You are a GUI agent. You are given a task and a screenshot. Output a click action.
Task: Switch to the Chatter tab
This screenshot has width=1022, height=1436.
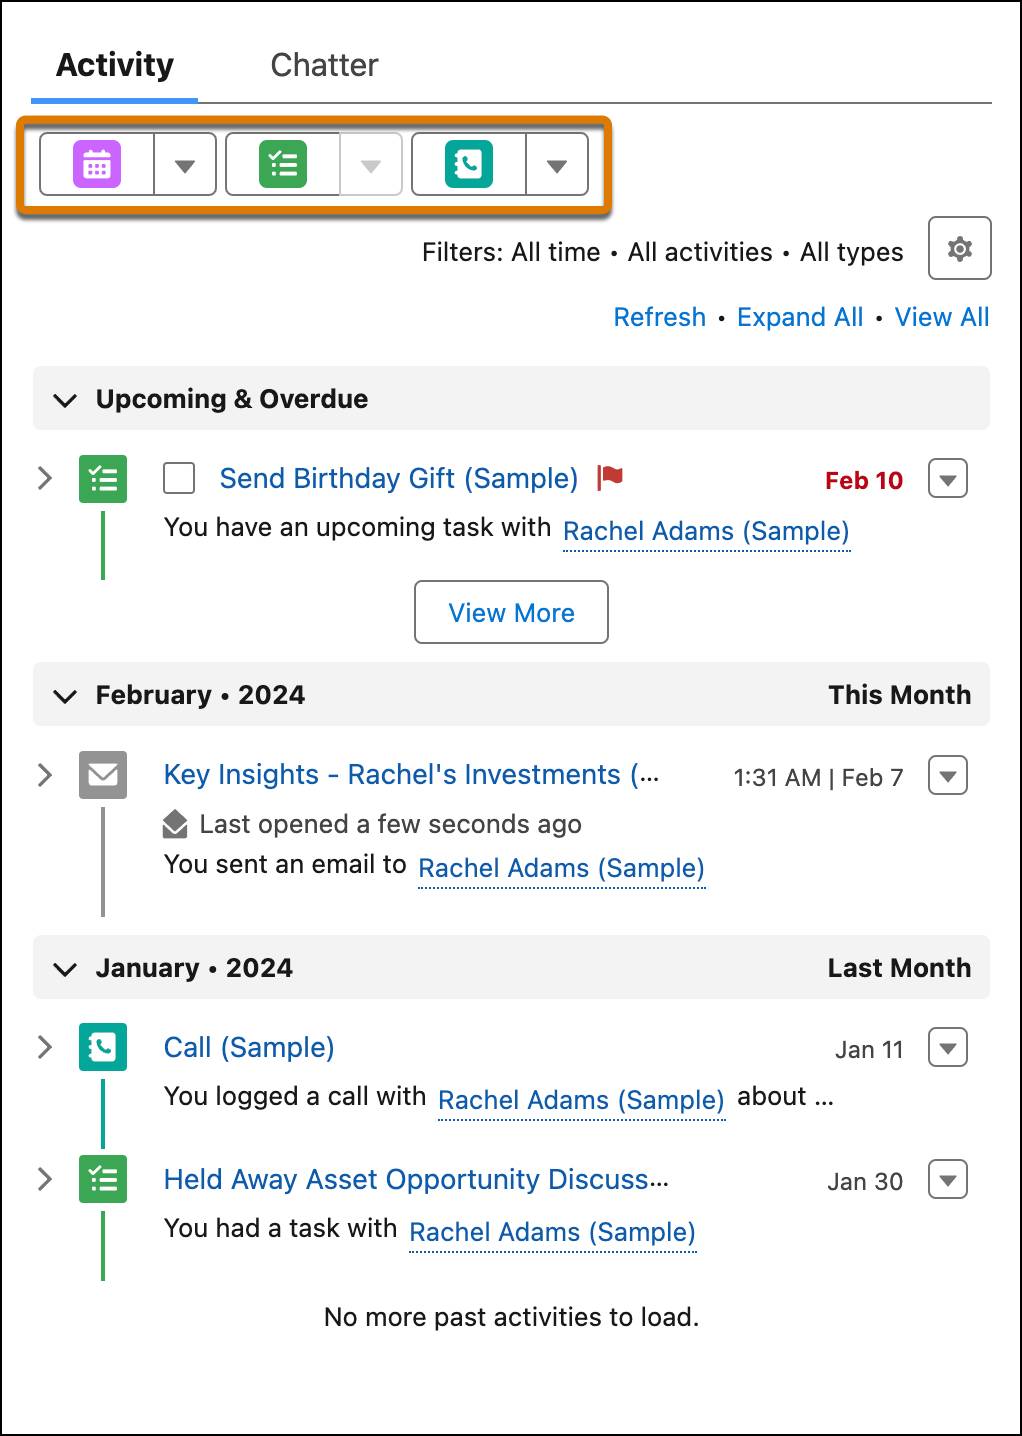(x=324, y=64)
